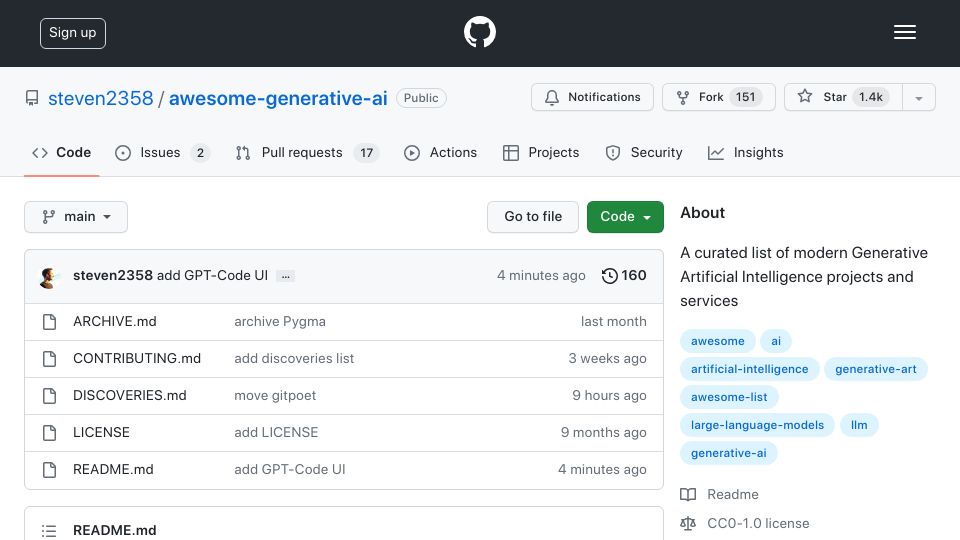Click the file icon beside ARCHIVE.md

(x=50, y=322)
